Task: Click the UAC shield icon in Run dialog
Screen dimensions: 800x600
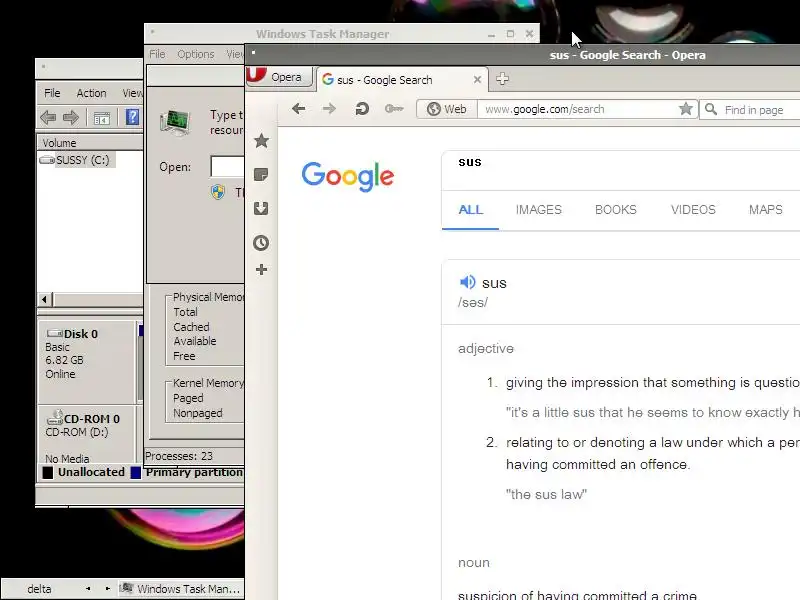Action: click(218, 192)
